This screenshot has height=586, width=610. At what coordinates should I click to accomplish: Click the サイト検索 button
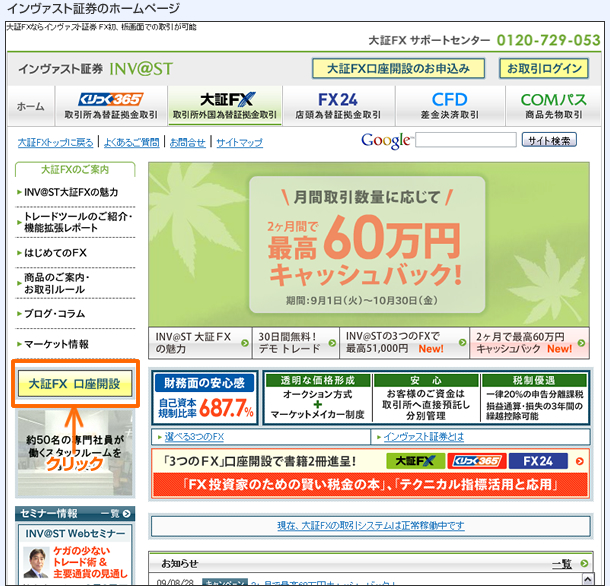pos(549,140)
